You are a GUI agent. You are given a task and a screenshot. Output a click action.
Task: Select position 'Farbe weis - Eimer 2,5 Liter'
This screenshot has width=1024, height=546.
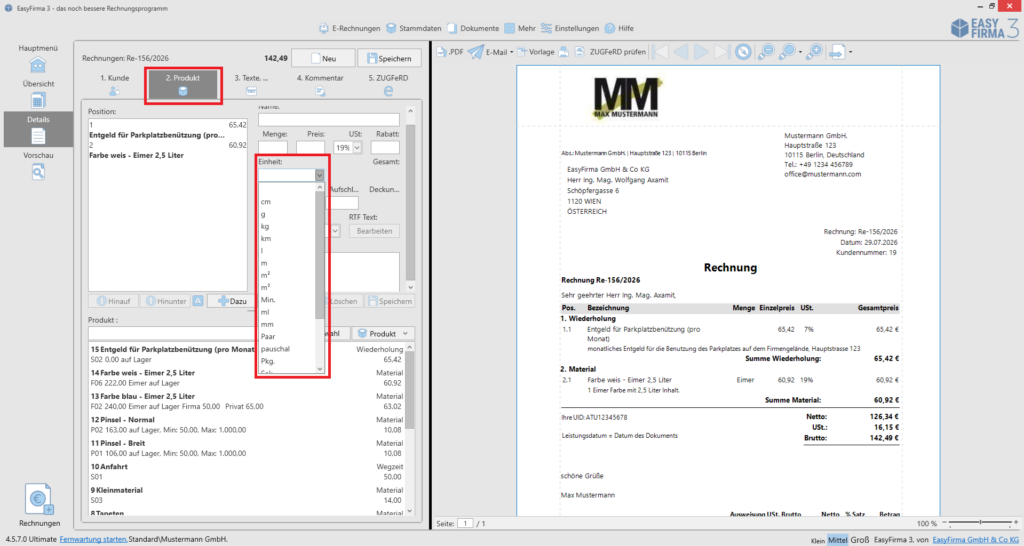[x=168, y=150]
